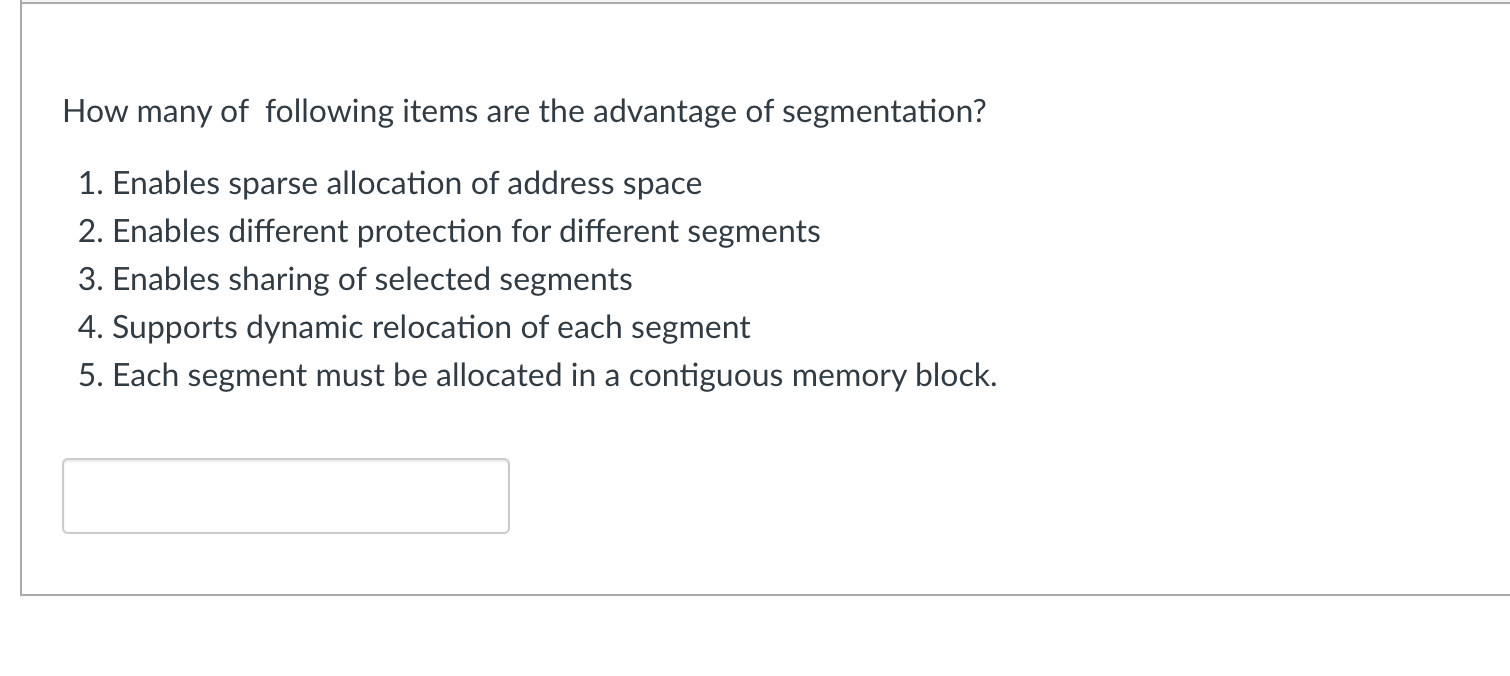
Task: Click the '2.' list number marker
Action: coord(92,232)
